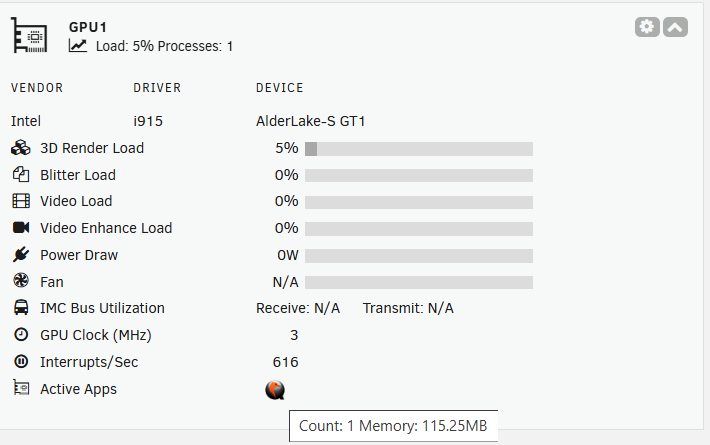Click the IMC Bus Utilization bus icon

point(21,308)
